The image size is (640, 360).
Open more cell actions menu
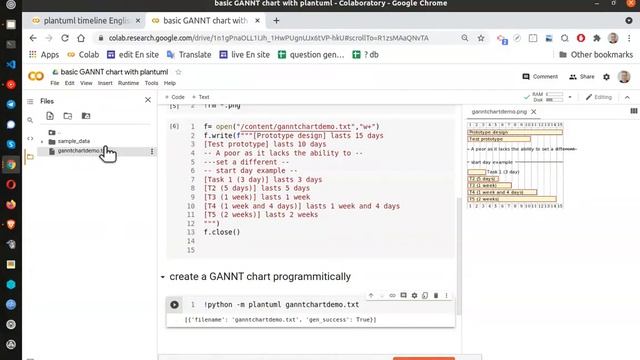pyautogui.click(x=446, y=295)
